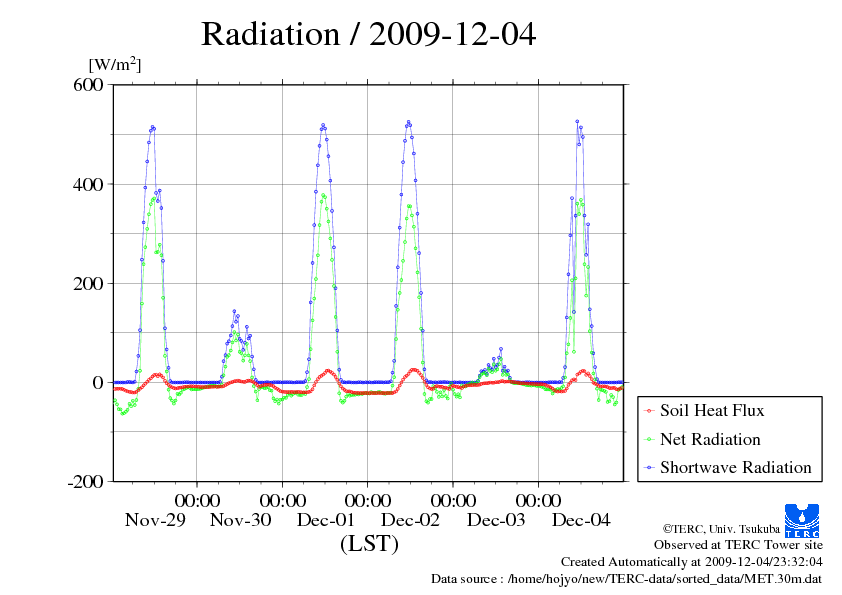Select the Shortwave Radiation legend label
This screenshot has width=842, height=595.
(735, 467)
